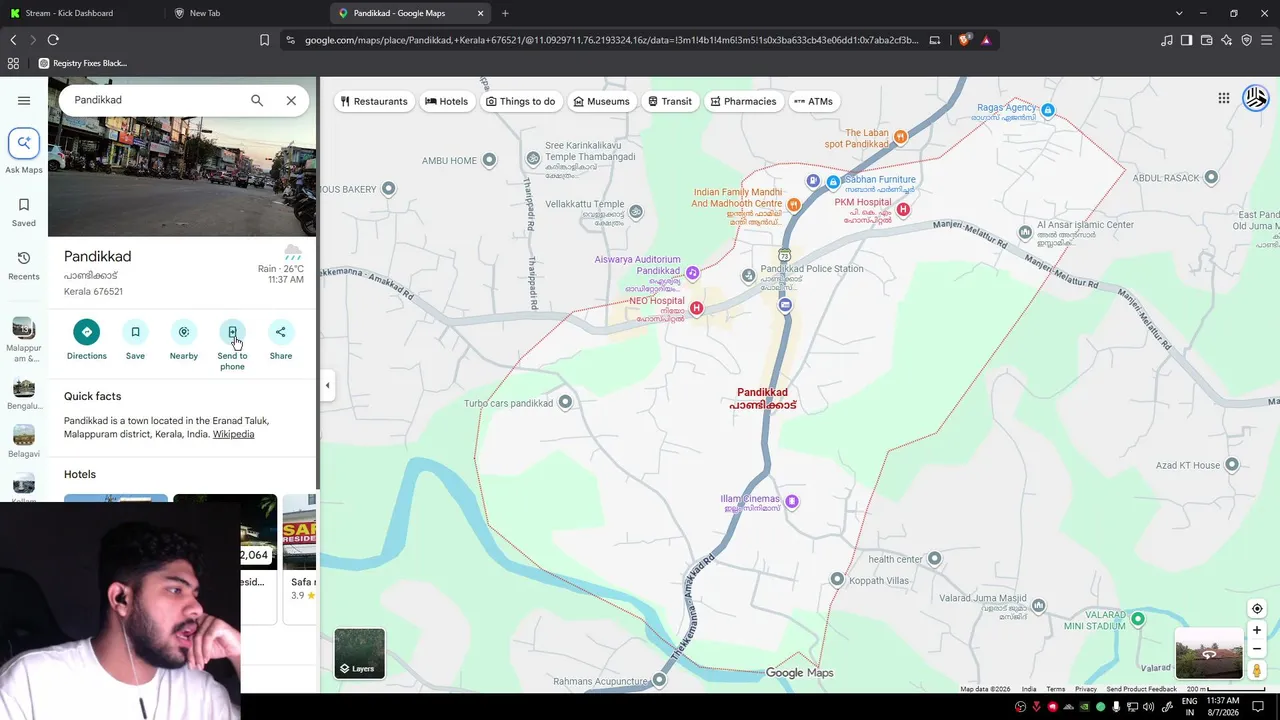Go back to the previous page
Viewport: 1280px width, 720px height.
click(x=13, y=40)
